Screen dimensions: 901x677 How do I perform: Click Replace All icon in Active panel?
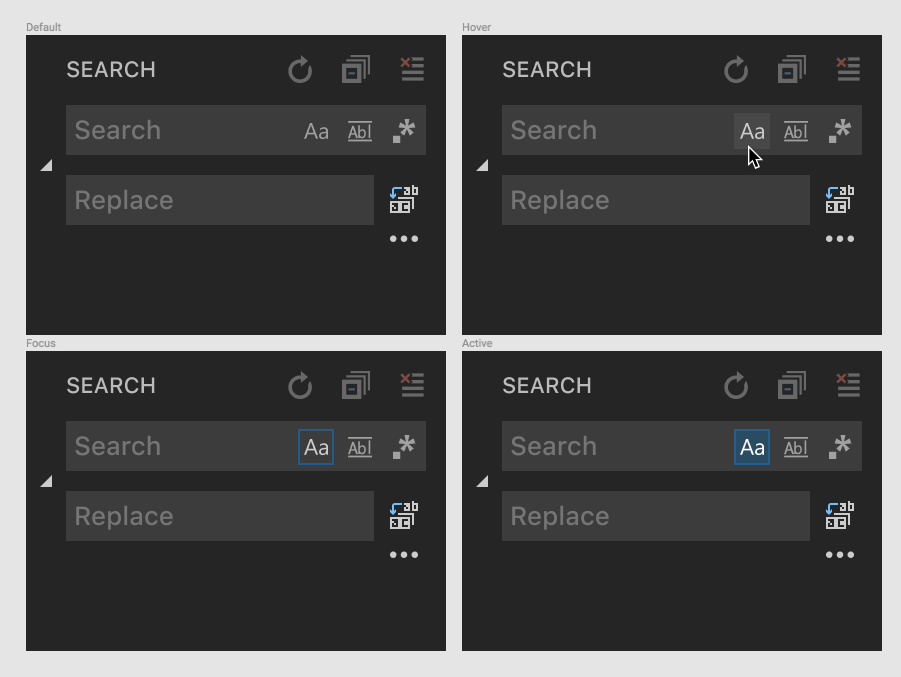pyautogui.click(x=840, y=516)
